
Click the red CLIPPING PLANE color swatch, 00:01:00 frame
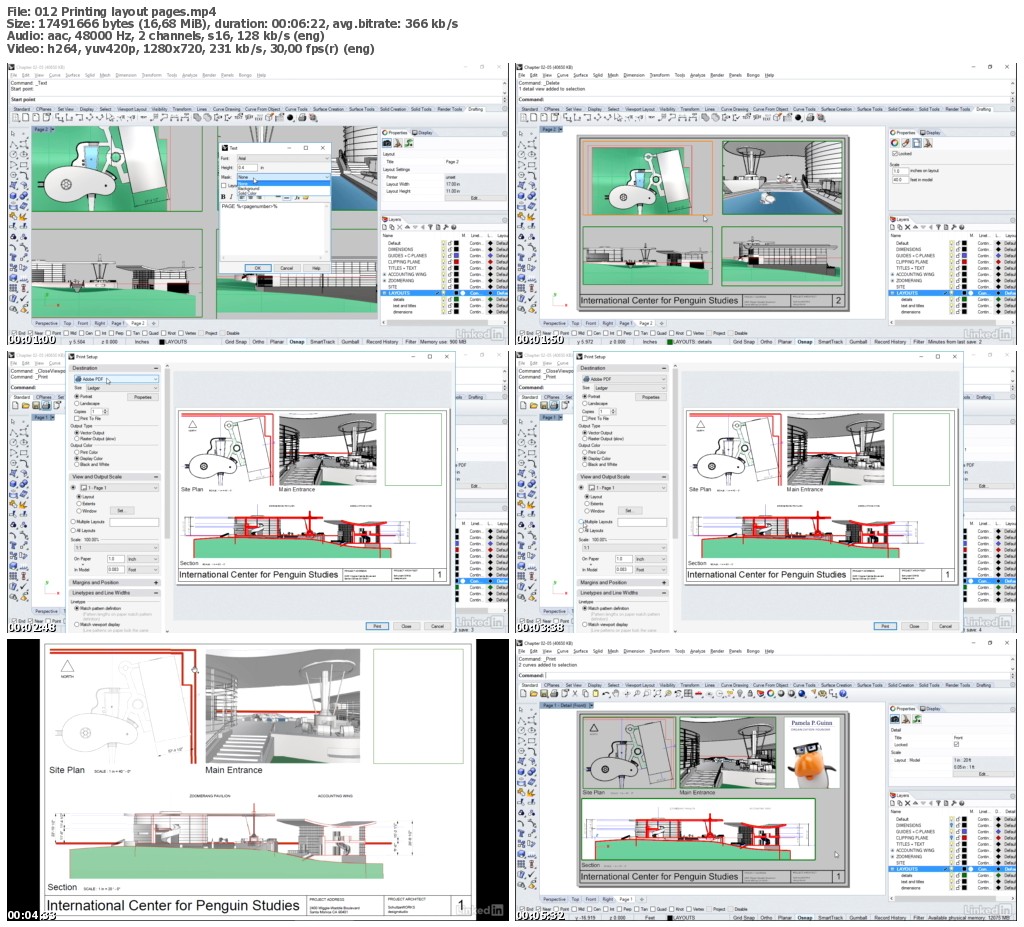[x=456, y=262]
